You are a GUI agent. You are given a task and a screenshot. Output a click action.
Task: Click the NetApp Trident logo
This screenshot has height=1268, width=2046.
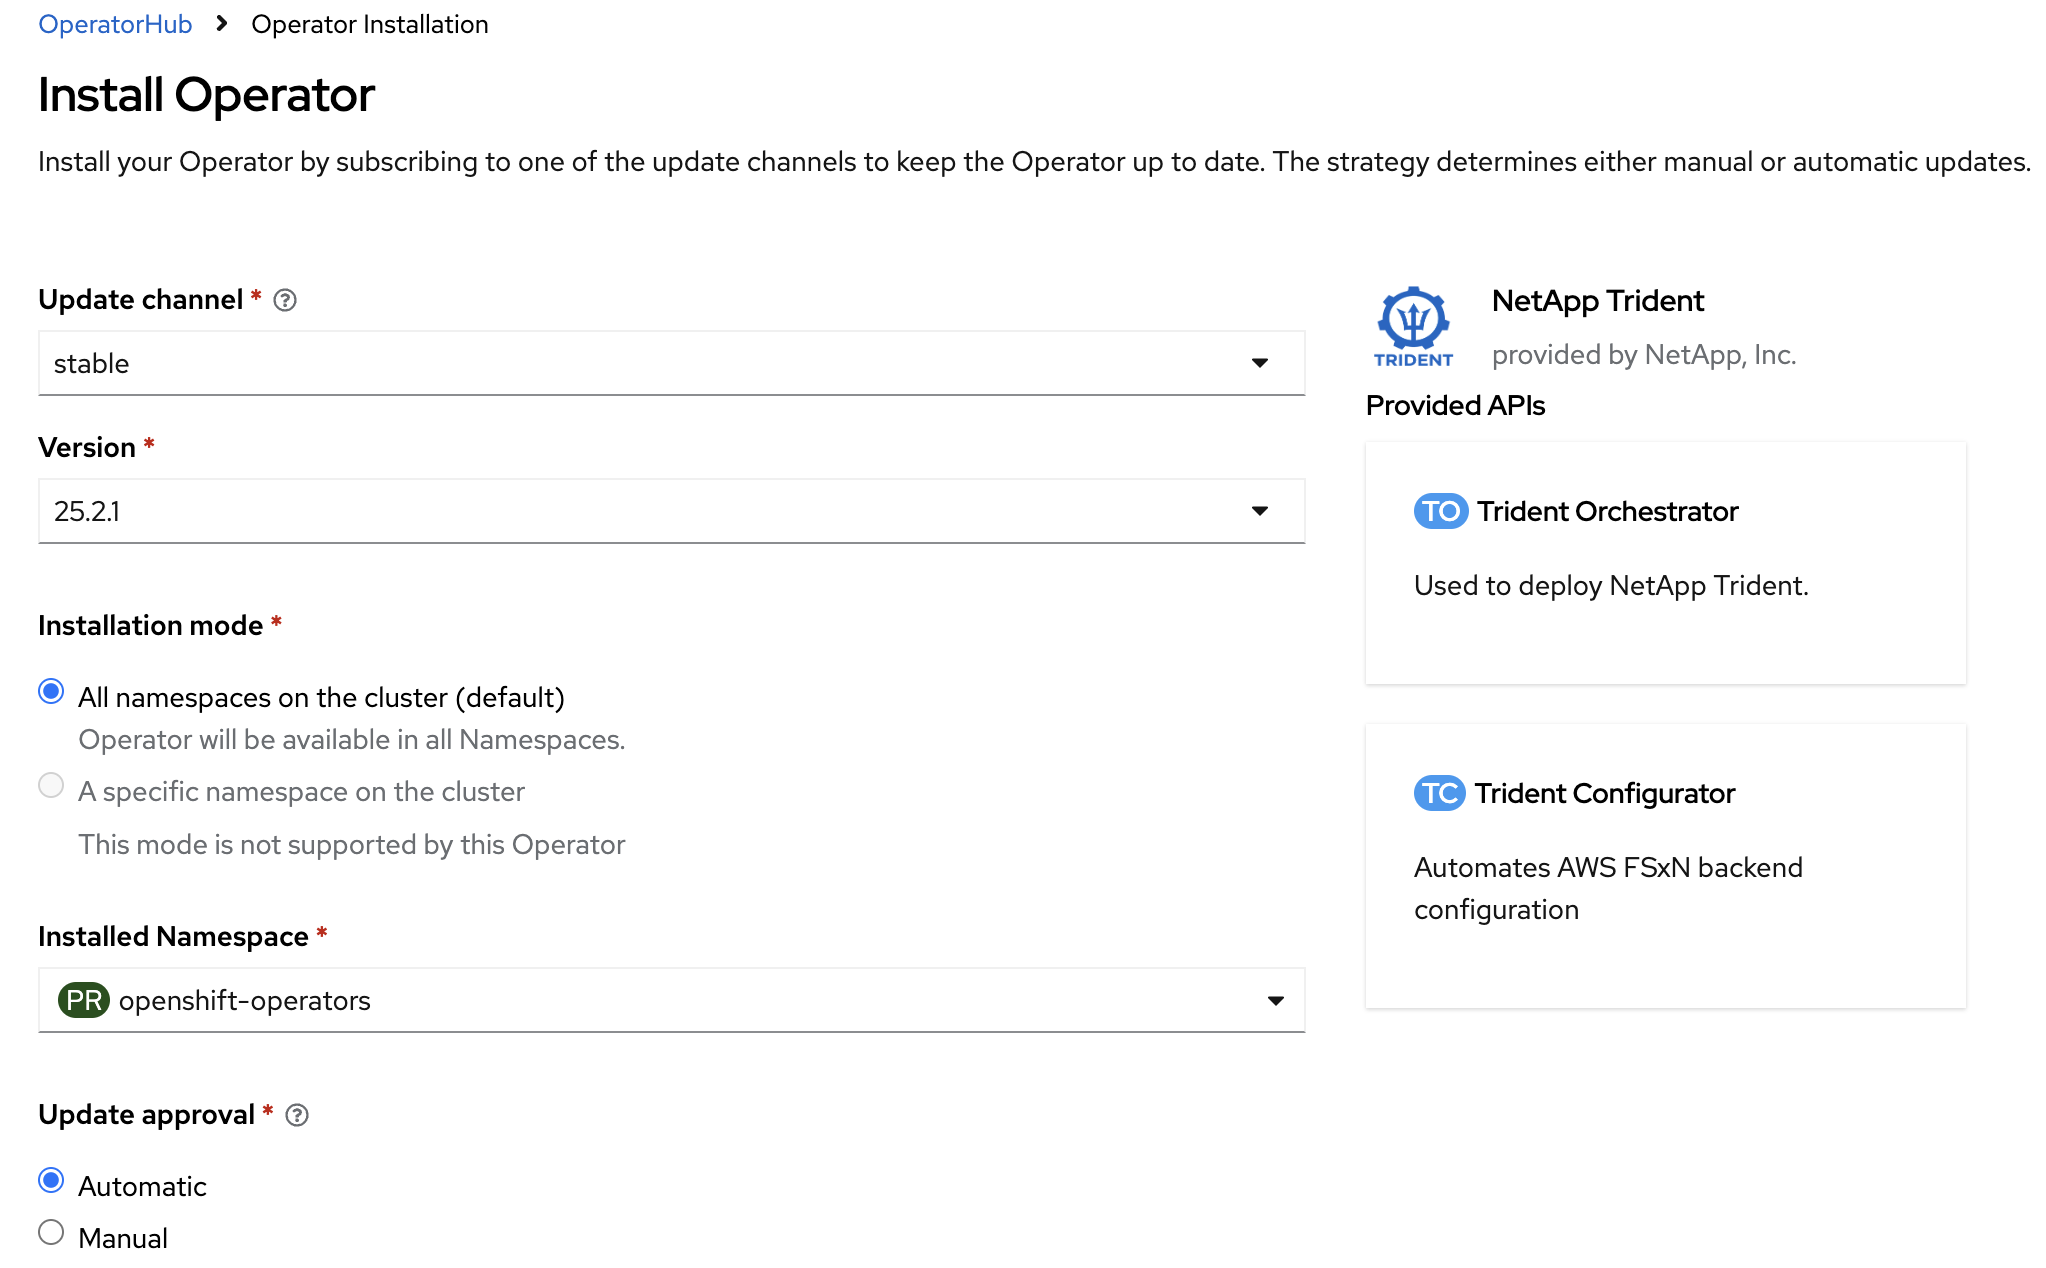click(x=1413, y=326)
